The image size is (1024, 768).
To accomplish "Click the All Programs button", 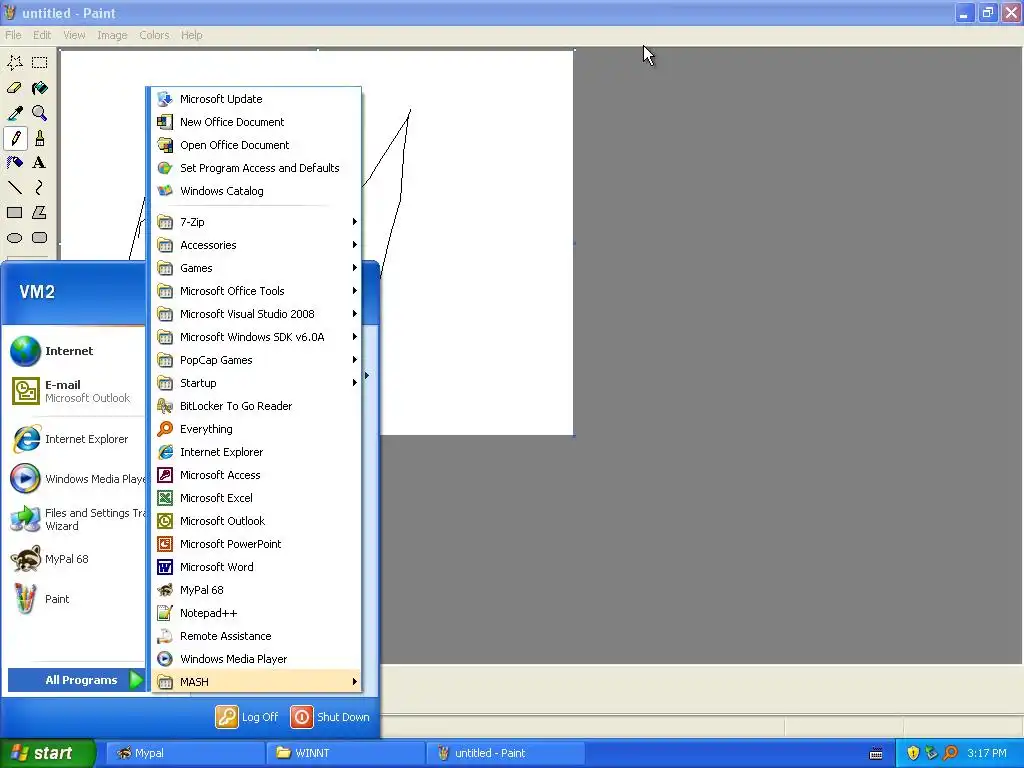I will (x=76, y=680).
